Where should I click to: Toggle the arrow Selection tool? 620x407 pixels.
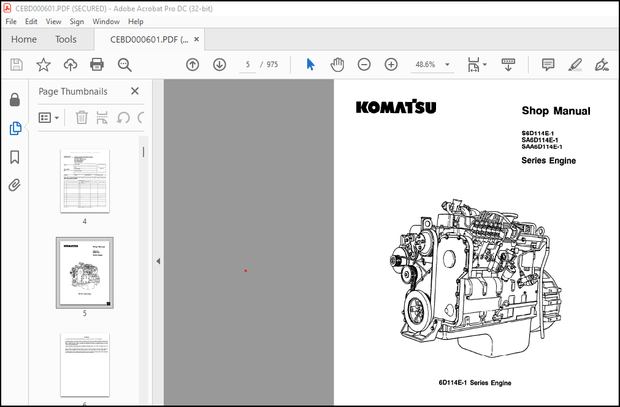310,64
